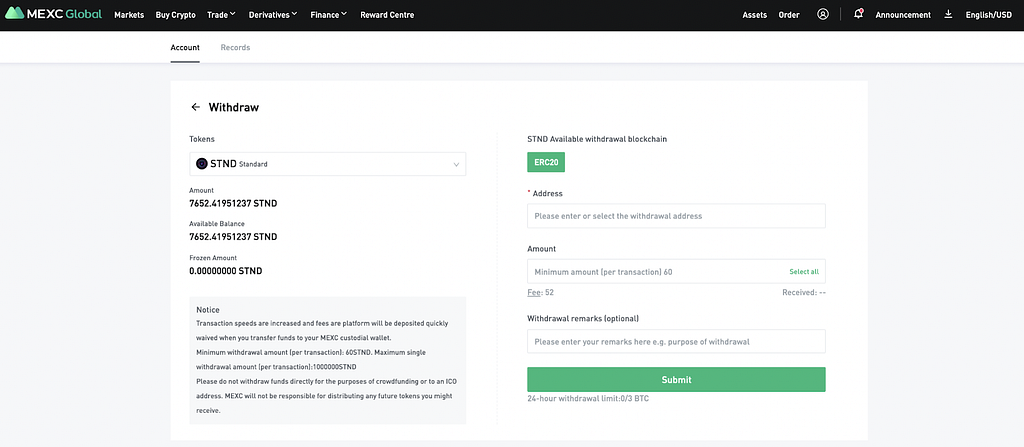
Task: Click the underlined Fee label
Action: [x=534, y=293]
